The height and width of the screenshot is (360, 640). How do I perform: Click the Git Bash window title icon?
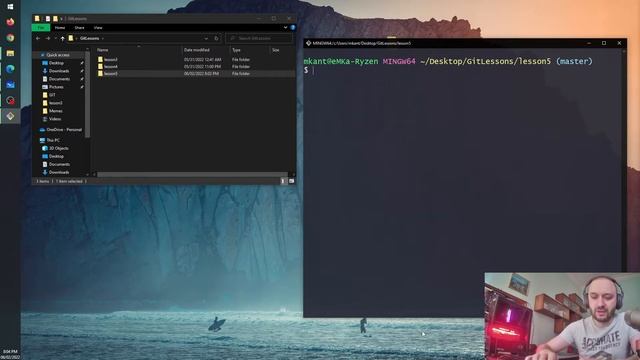click(308, 43)
